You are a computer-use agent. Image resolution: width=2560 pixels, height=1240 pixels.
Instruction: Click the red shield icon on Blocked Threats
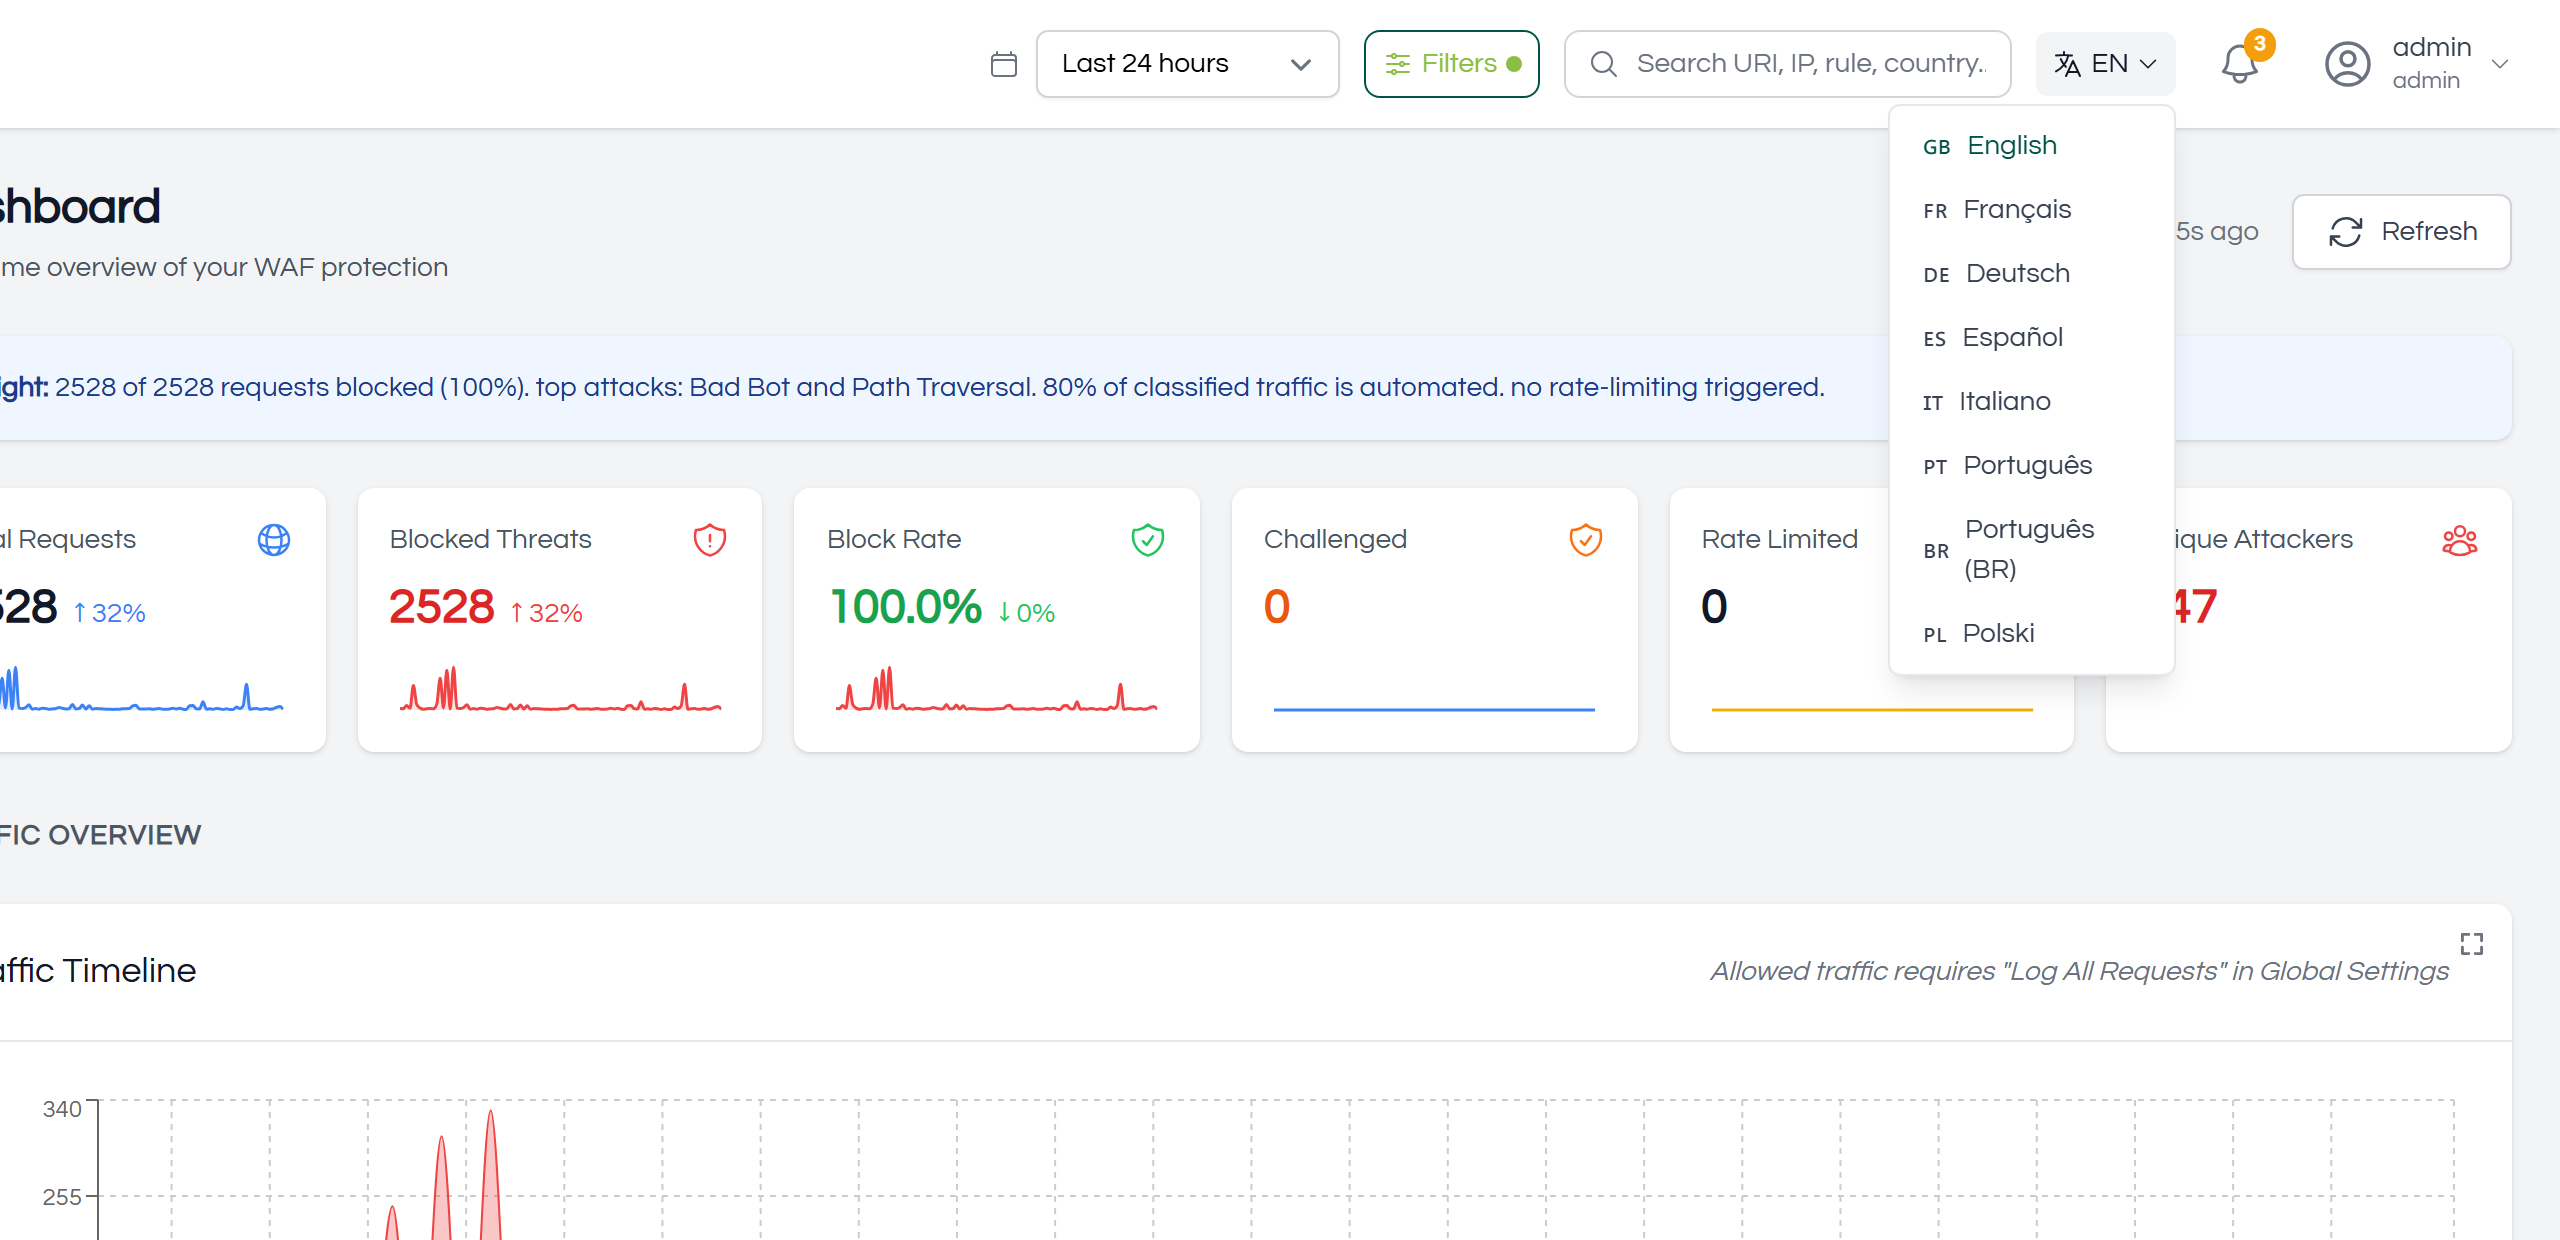710,540
